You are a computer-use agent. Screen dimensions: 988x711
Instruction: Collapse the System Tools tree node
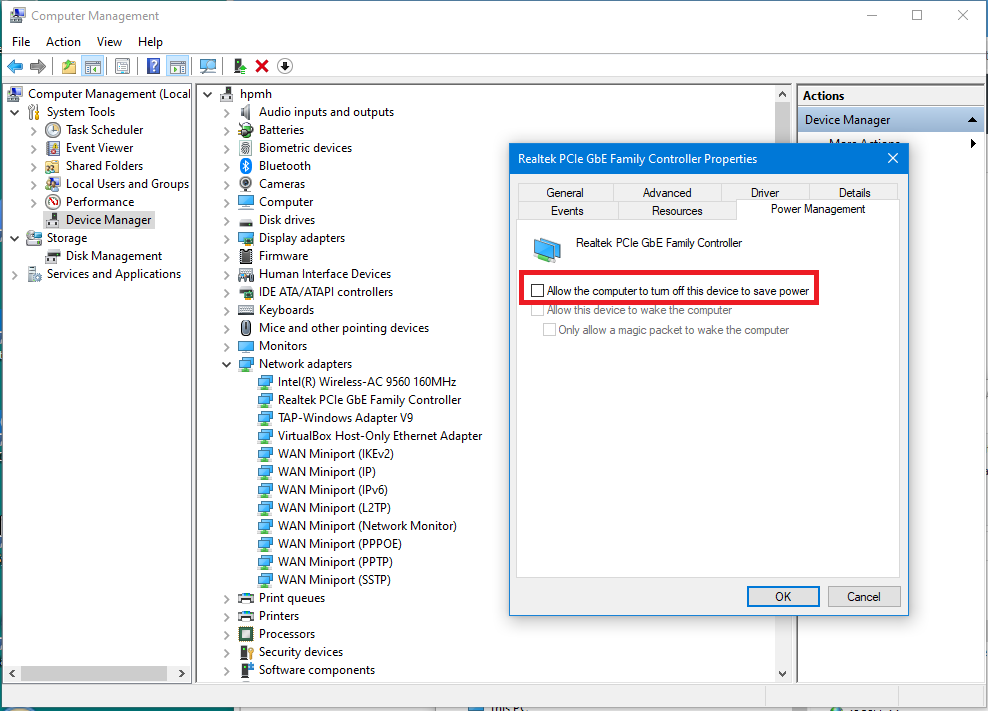(x=15, y=111)
